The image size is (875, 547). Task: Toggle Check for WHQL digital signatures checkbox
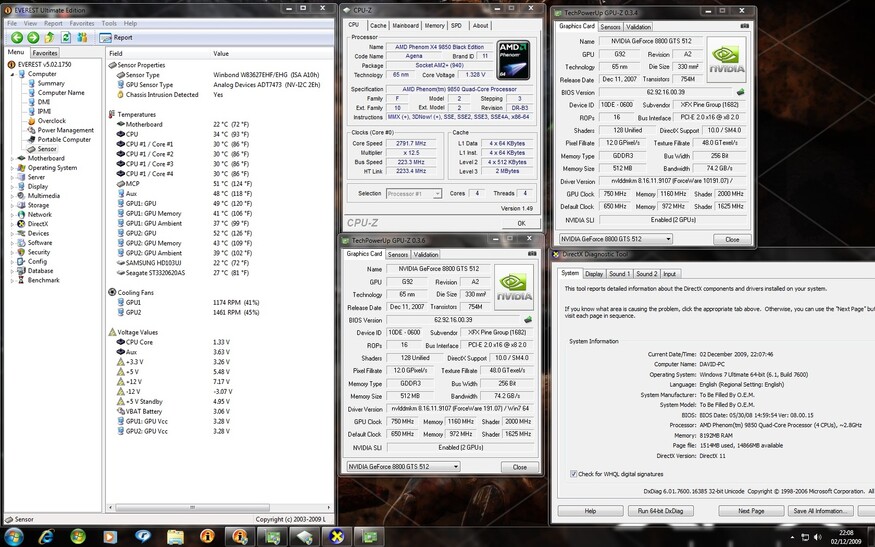(573, 474)
